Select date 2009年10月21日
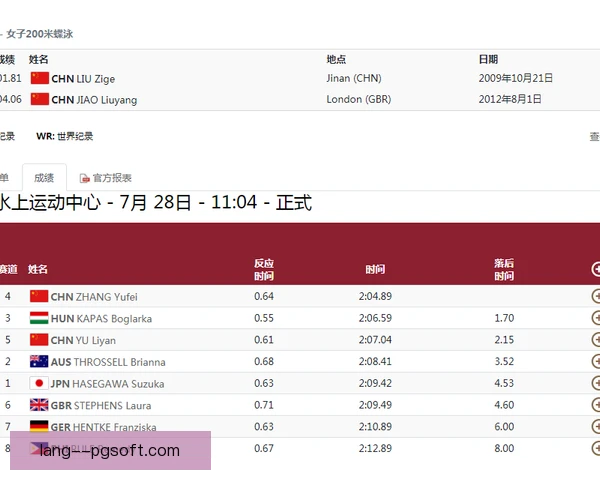 516,78
